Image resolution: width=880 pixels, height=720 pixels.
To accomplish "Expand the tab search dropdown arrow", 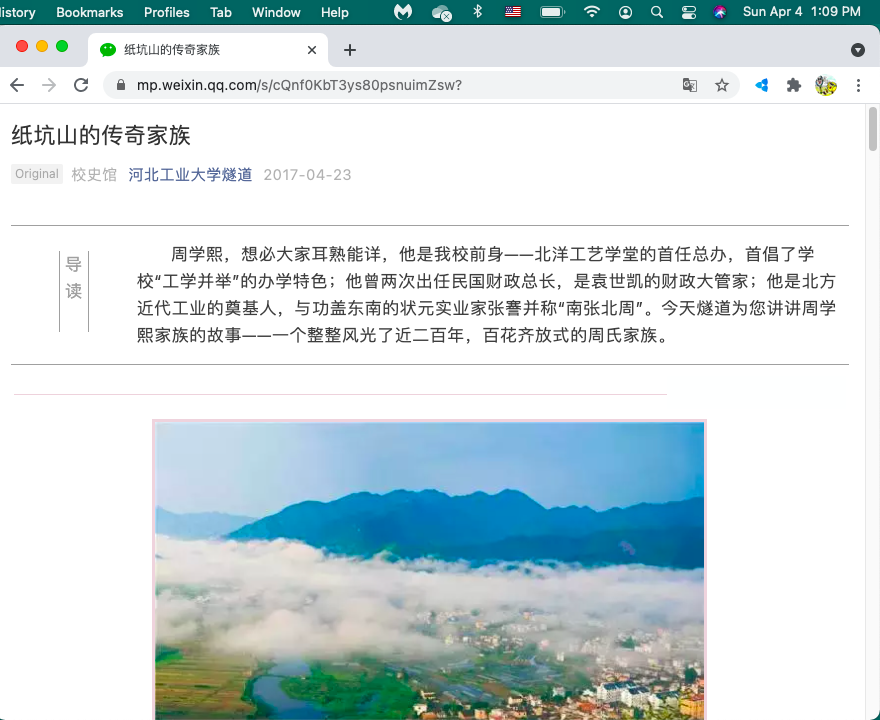I will coord(857,50).
